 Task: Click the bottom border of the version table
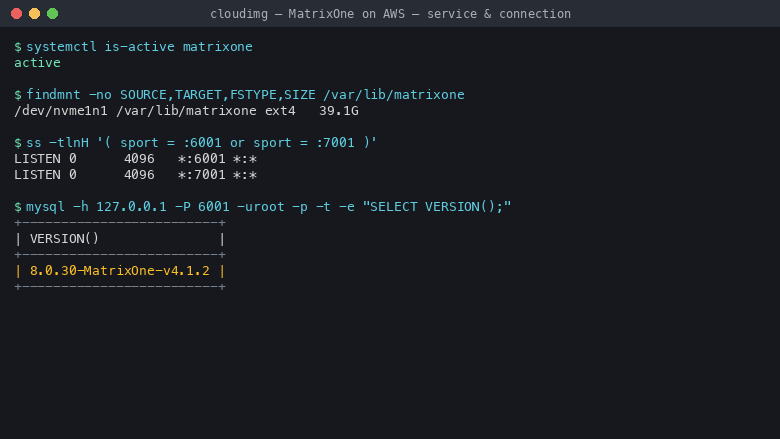[x=120, y=286]
